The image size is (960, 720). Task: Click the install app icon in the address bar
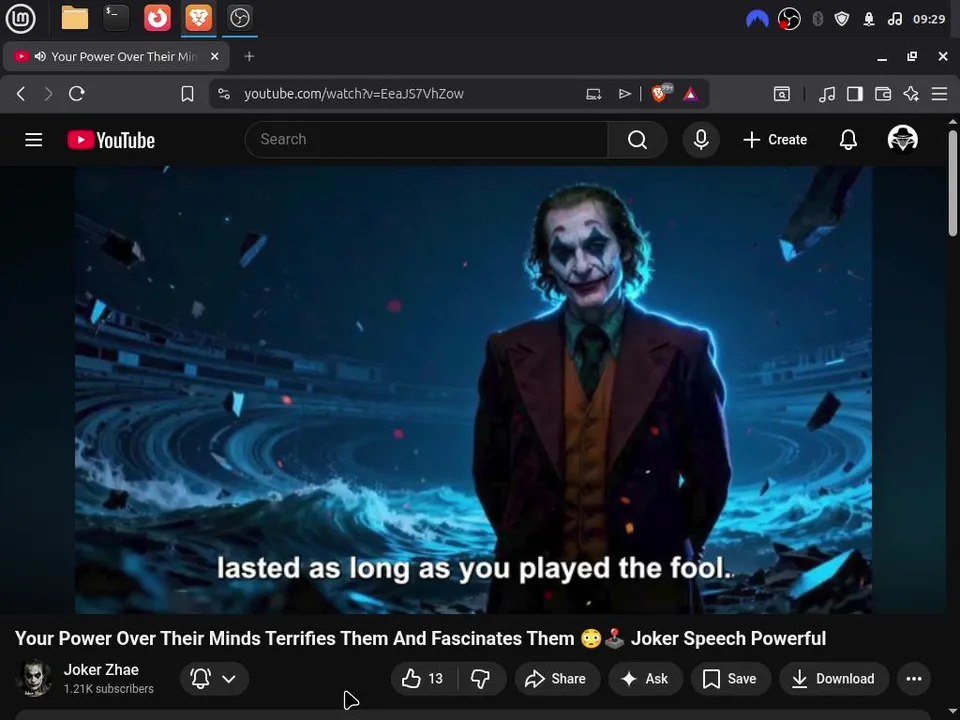point(593,94)
